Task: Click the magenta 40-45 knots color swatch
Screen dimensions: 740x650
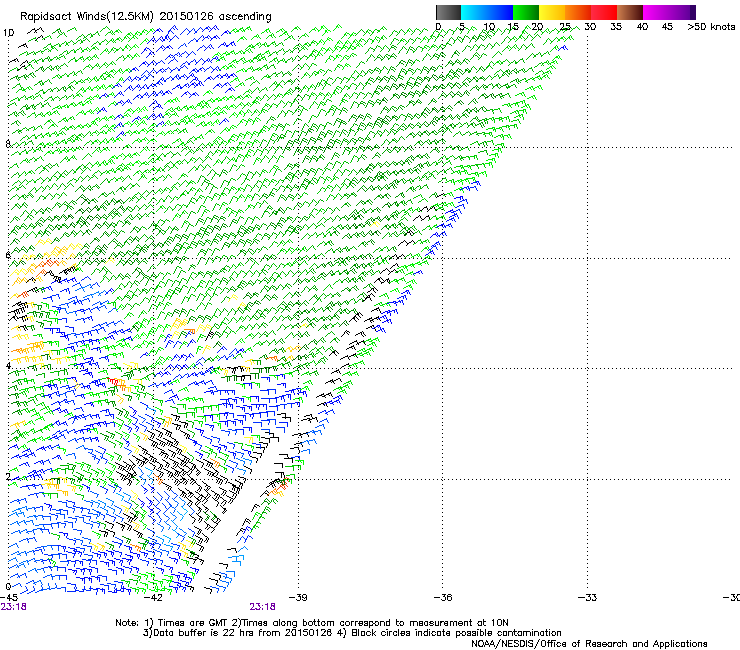Action: (x=656, y=12)
